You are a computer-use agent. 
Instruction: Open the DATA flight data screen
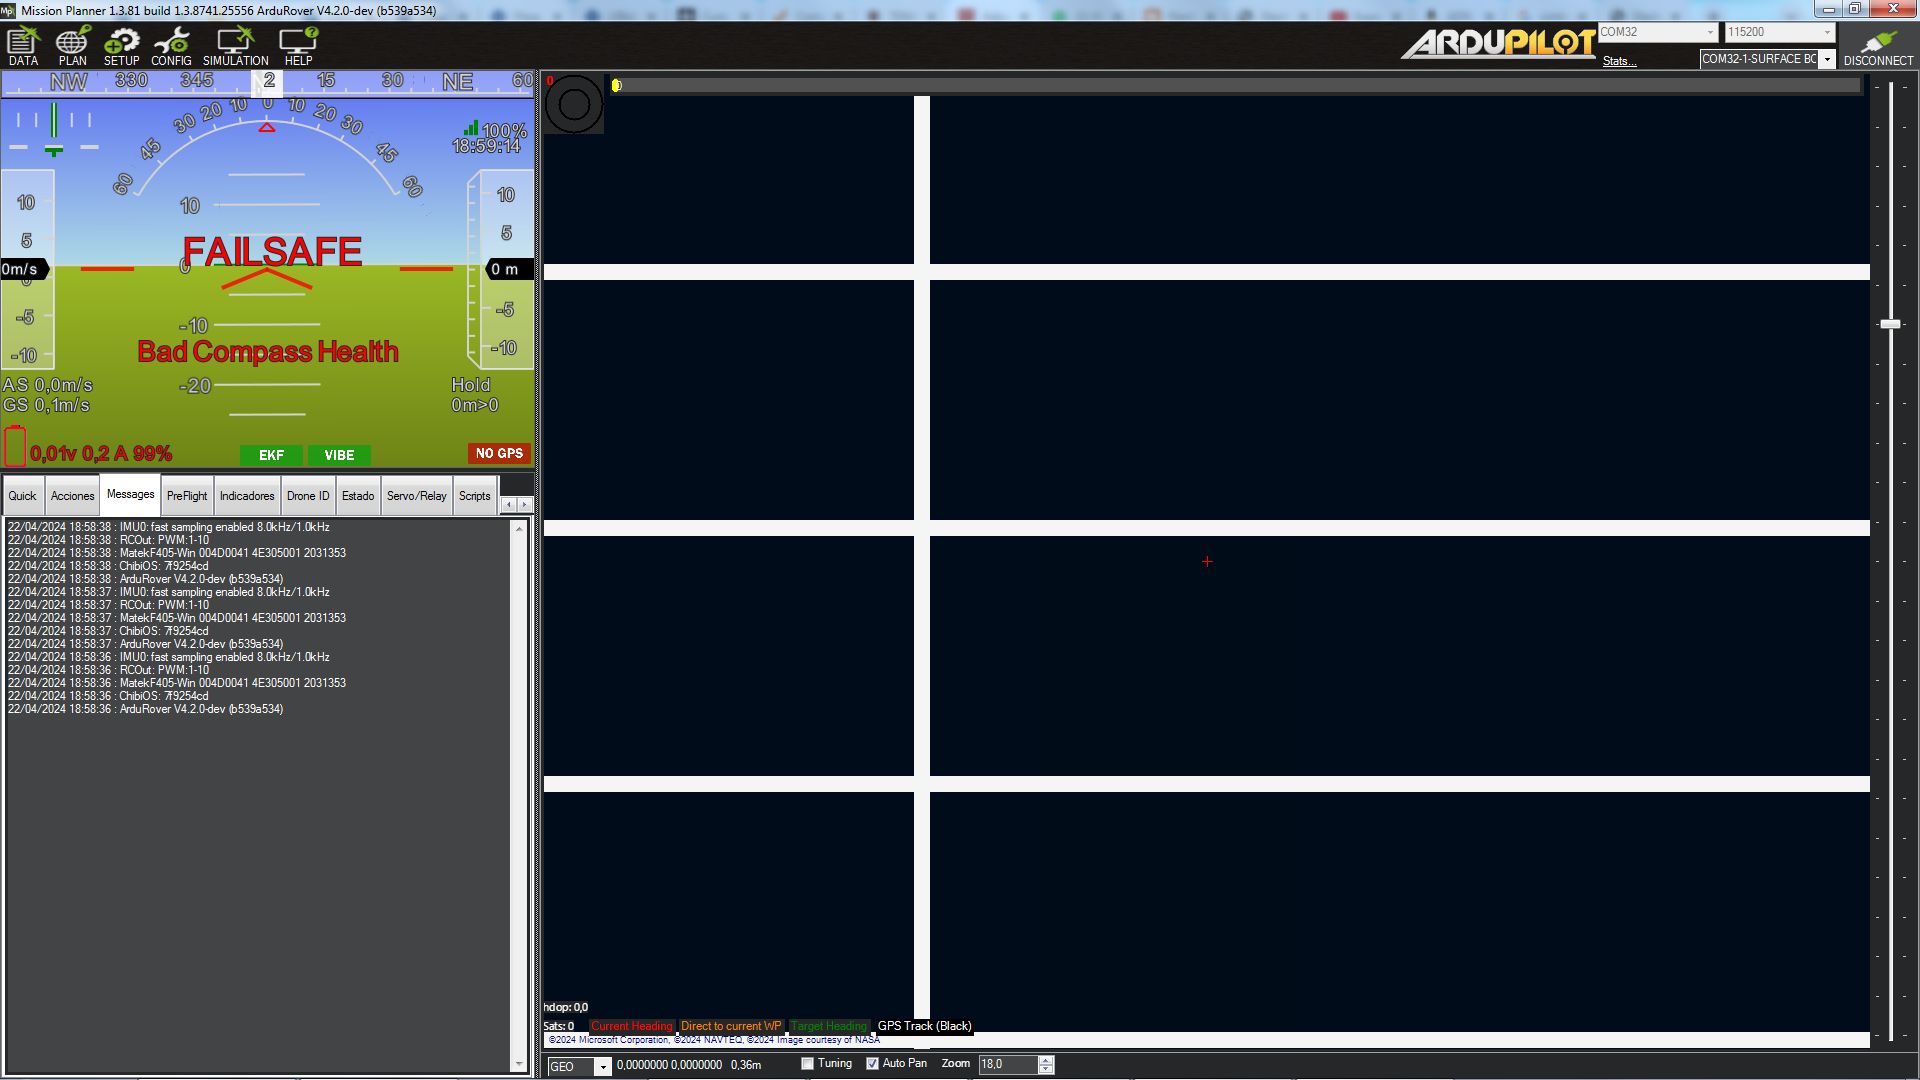23,46
